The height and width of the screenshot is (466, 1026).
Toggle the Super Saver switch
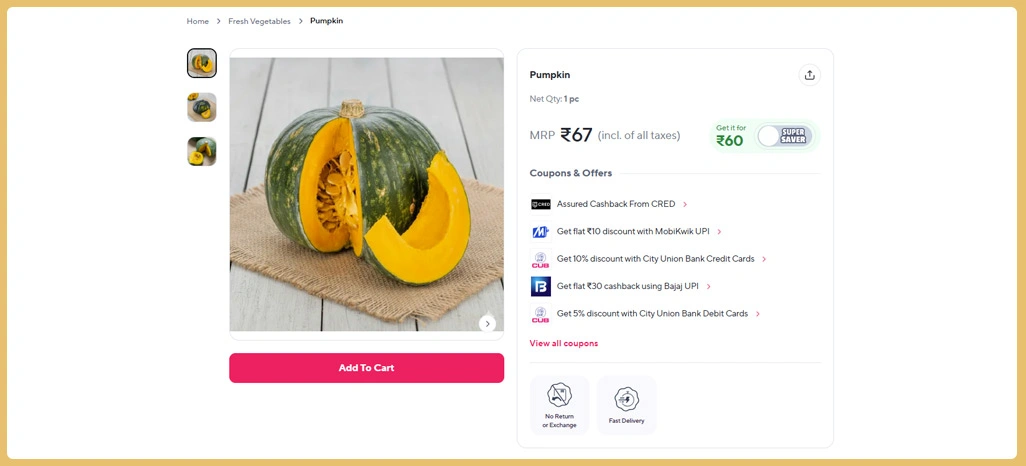click(783, 136)
